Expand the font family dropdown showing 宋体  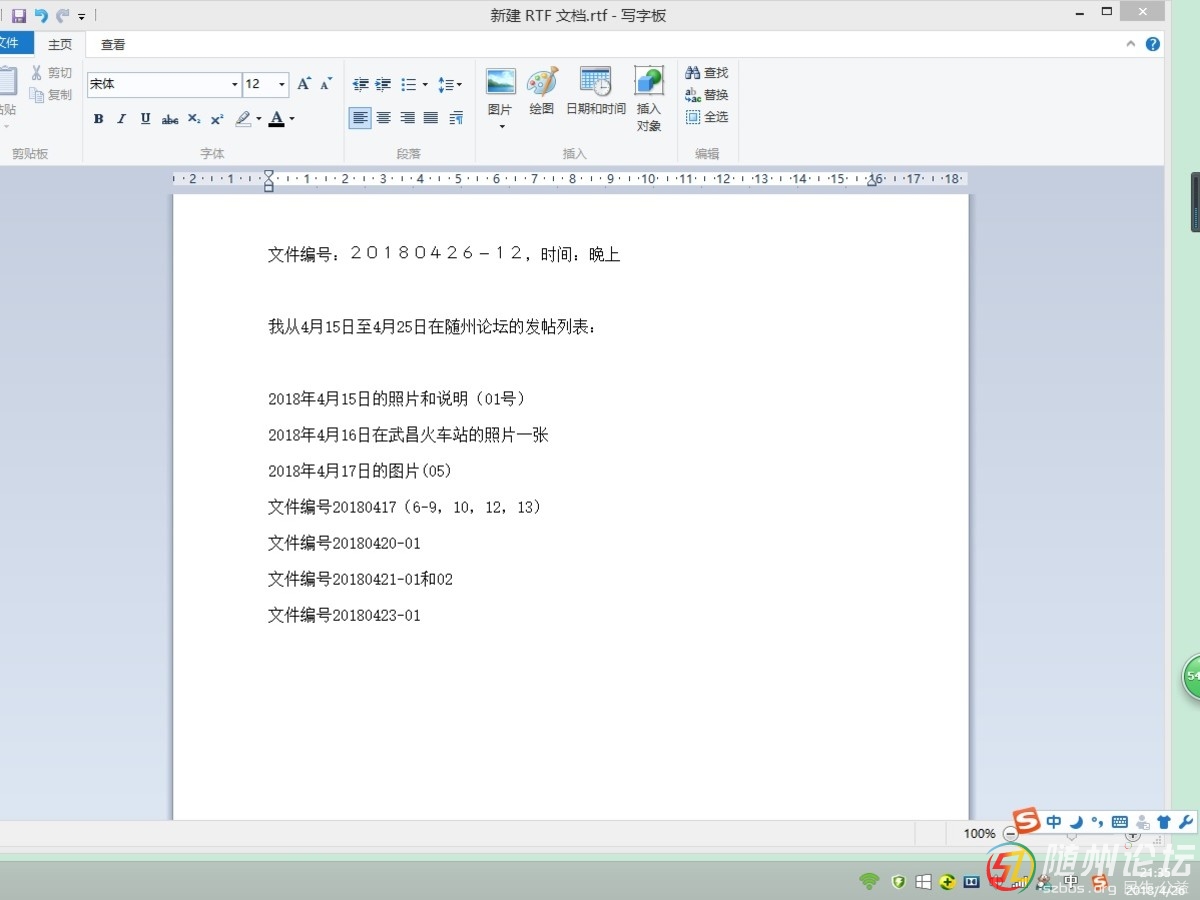point(235,85)
